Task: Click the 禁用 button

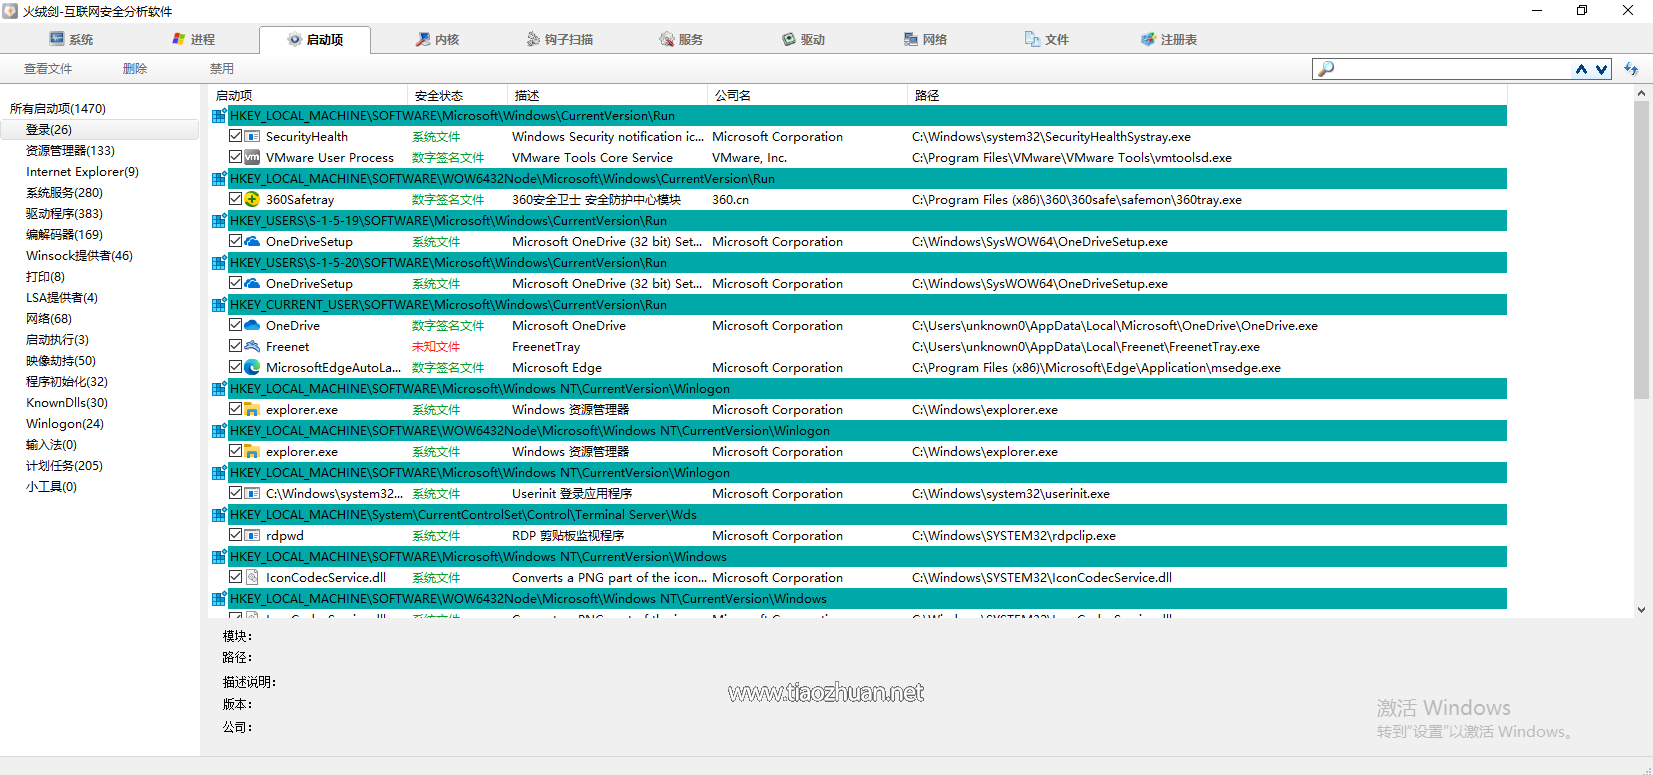Action: pyautogui.click(x=222, y=69)
